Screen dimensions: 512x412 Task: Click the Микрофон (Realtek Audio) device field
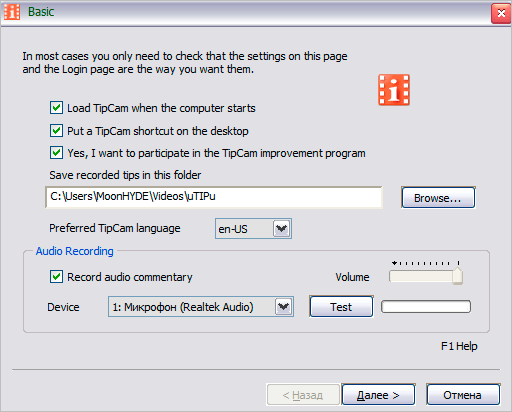coord(201,306)
